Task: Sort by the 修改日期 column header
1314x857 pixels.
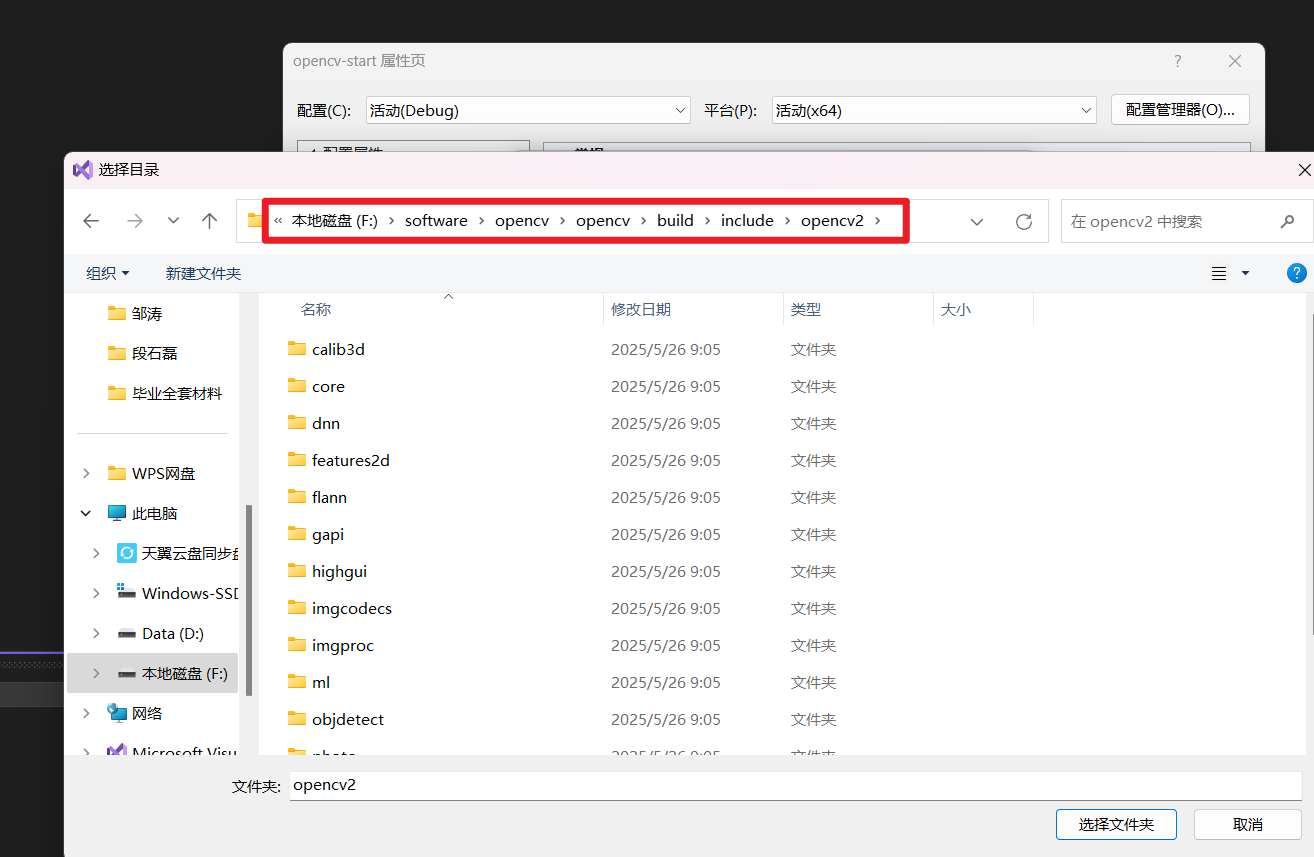Action: click(x=641, y=310)
